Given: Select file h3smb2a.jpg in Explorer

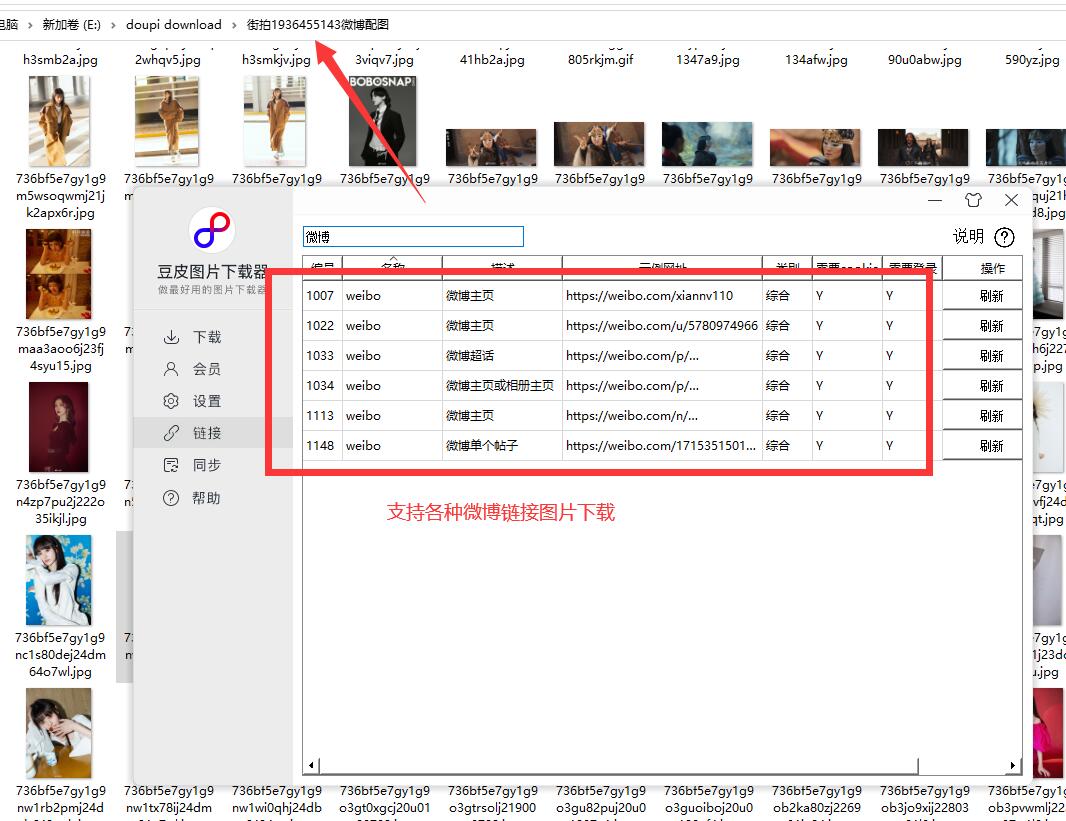Looking at the screenshot, I should (61, 59).
